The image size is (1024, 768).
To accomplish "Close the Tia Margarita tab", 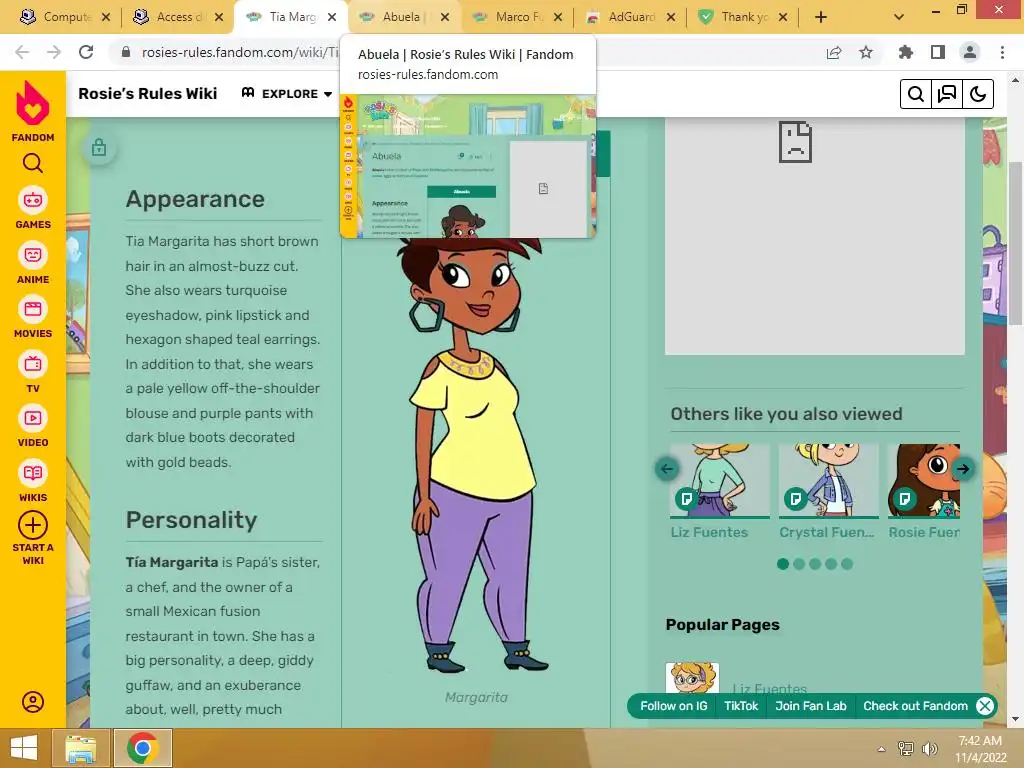I will [332, 17].
